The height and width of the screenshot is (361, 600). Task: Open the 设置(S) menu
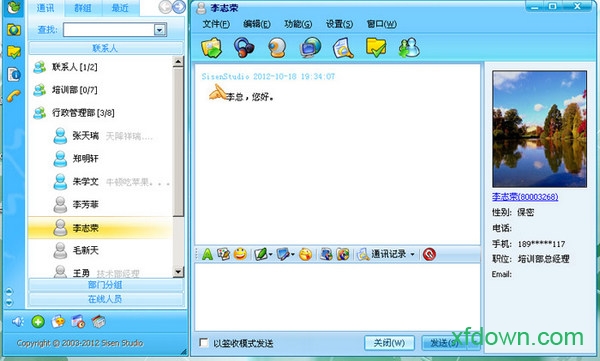[339, 24]
